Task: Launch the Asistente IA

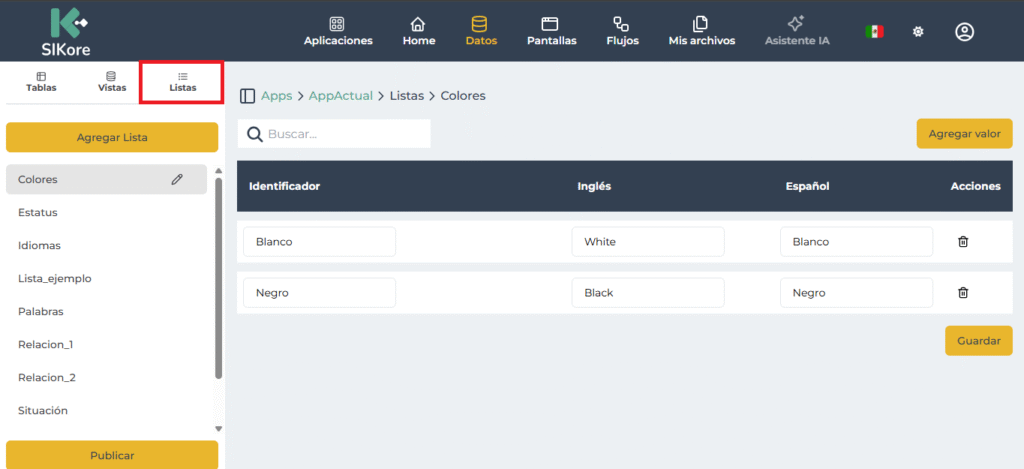Action: (796, 31)
